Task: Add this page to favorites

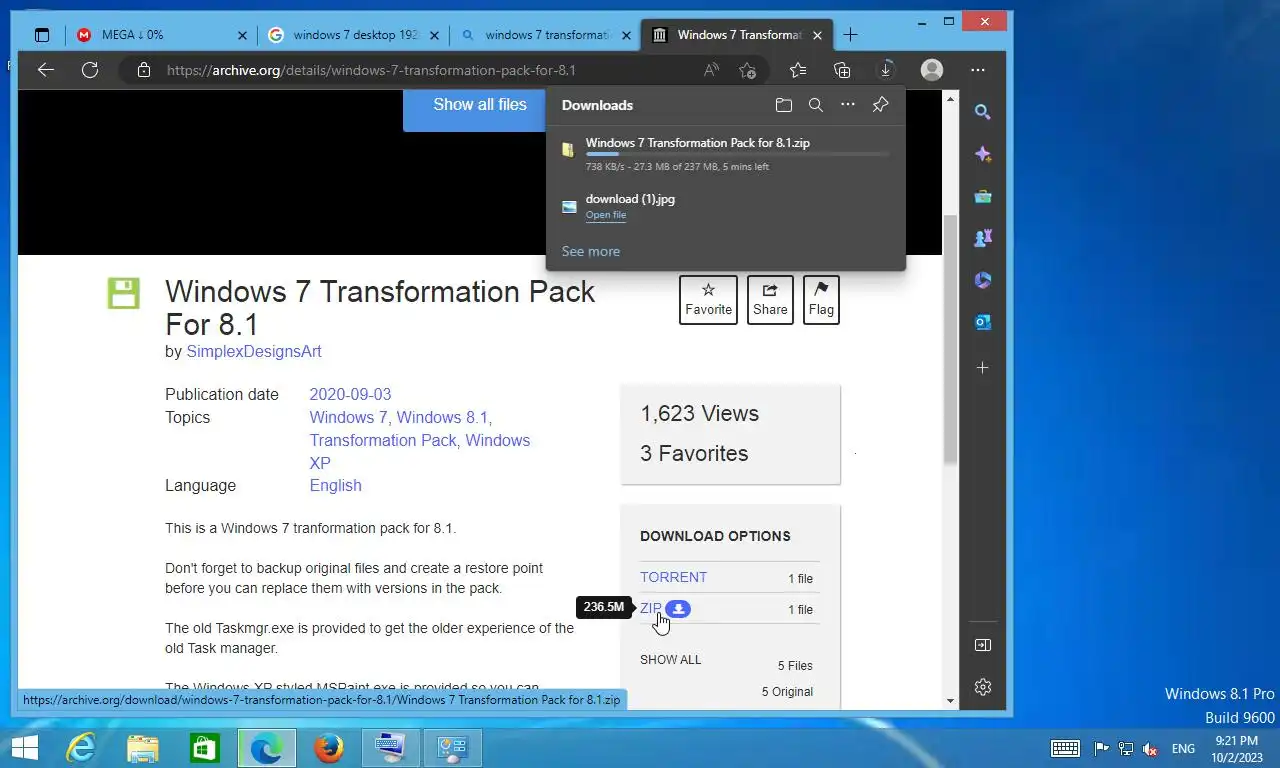Action: (x=747, y=70)
